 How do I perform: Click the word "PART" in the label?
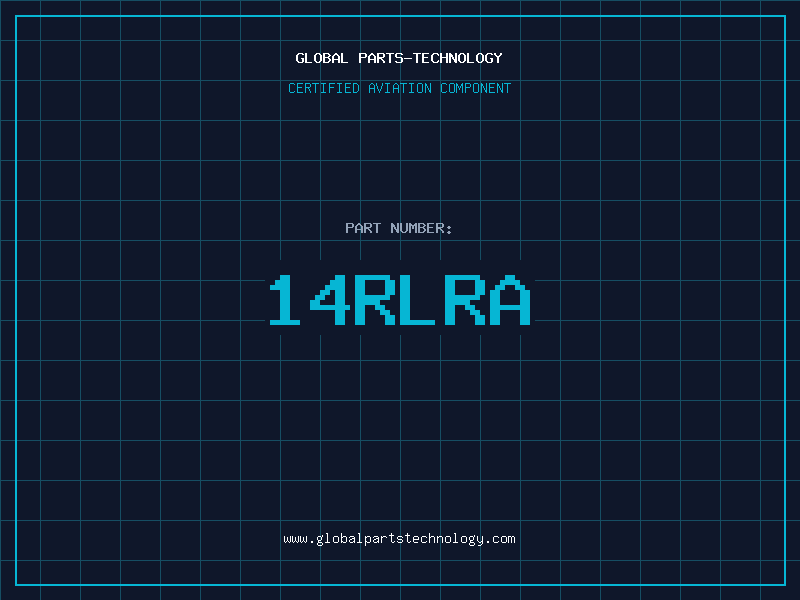pos(362,228)
